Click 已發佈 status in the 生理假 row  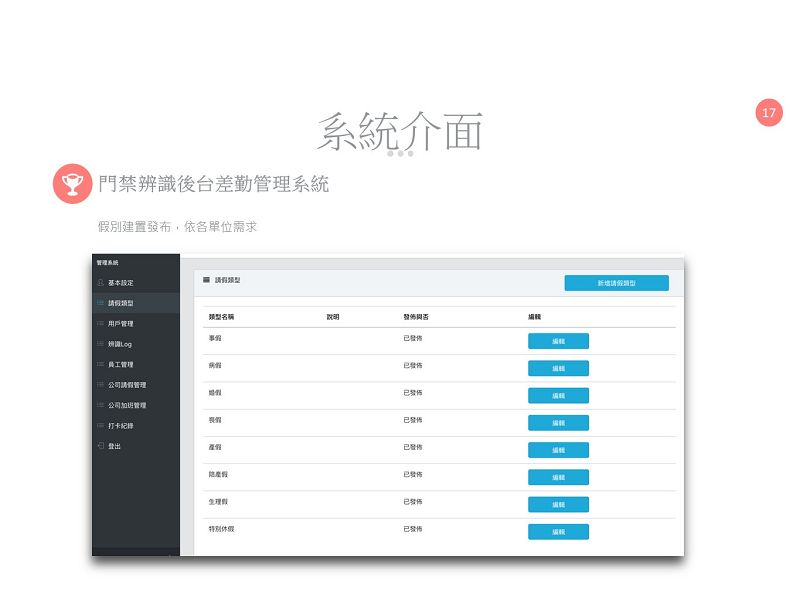[413, 502]
